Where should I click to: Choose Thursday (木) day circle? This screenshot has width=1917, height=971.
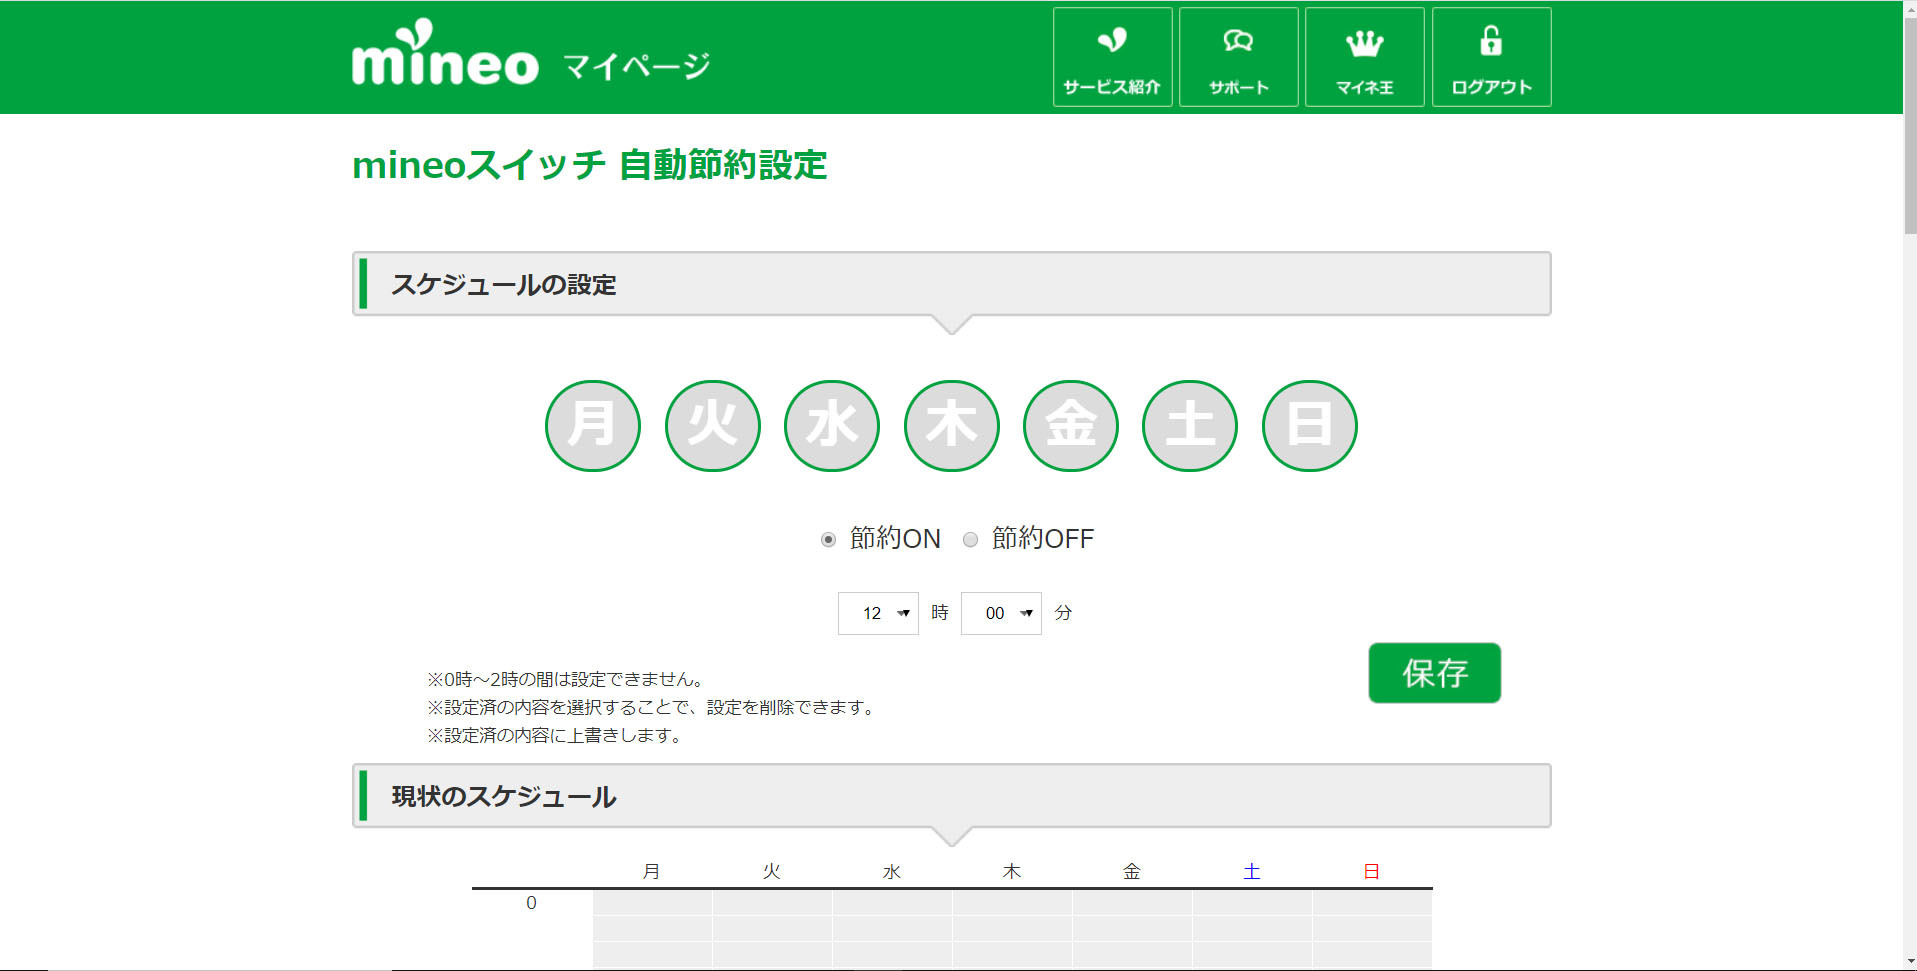click(951, 425)
